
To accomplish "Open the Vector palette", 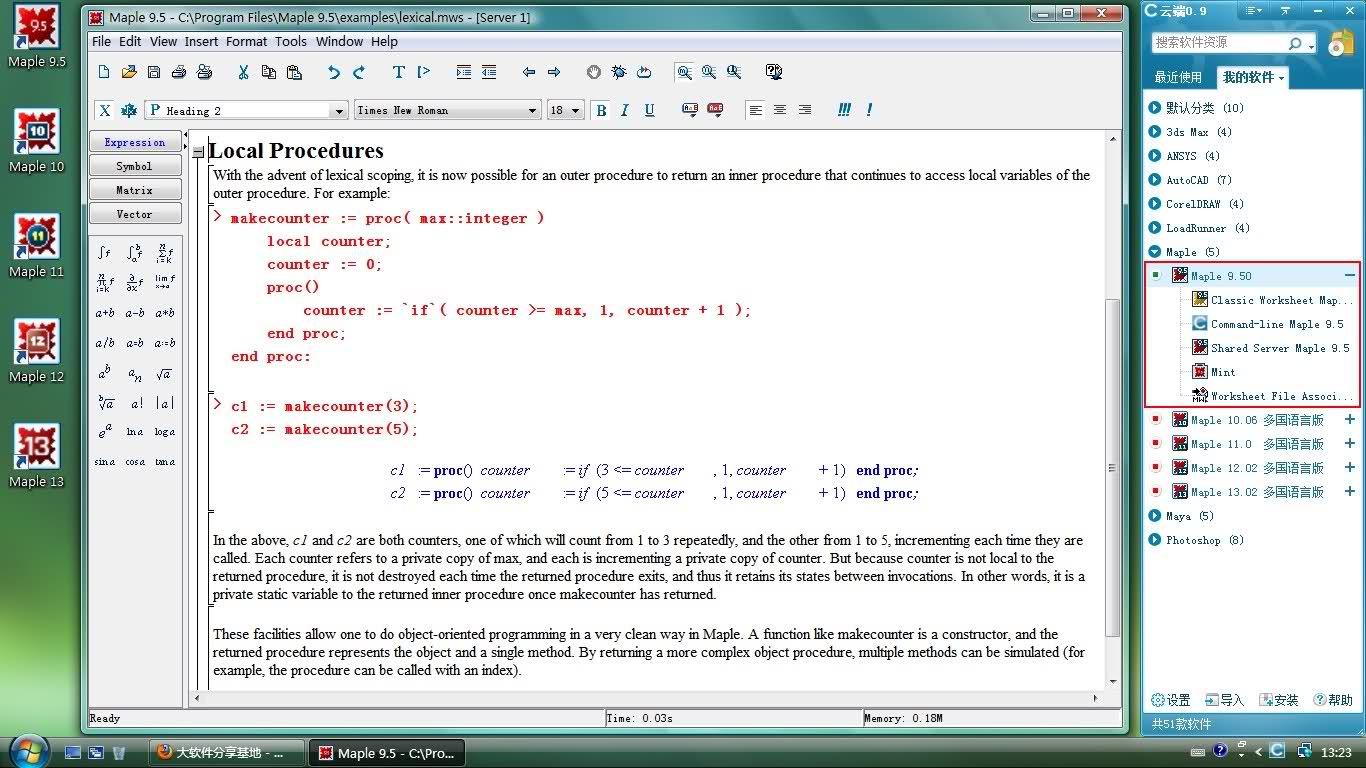I will coord(135,214).
